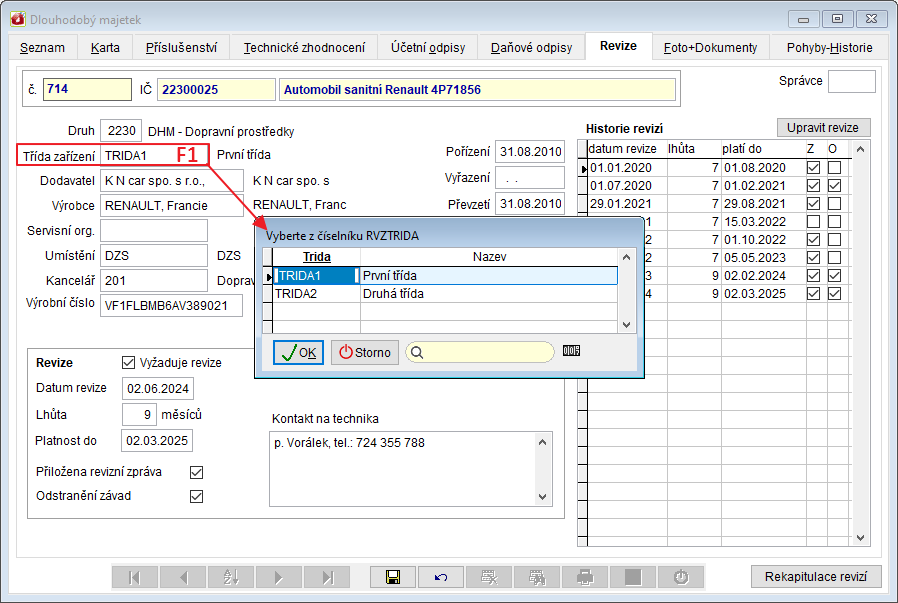Switch to Technické zhodnocení tab
The height and width of the screenshot is (603, 898).
tap(304, 48)
